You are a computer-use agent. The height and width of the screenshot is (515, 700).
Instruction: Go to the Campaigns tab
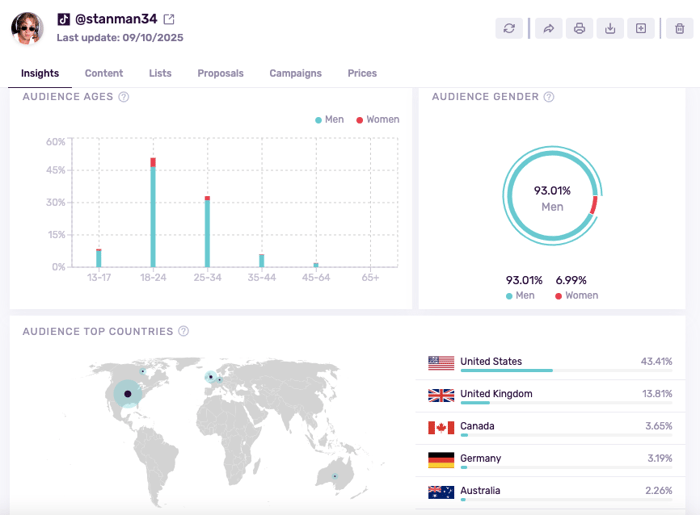(295, 73)
